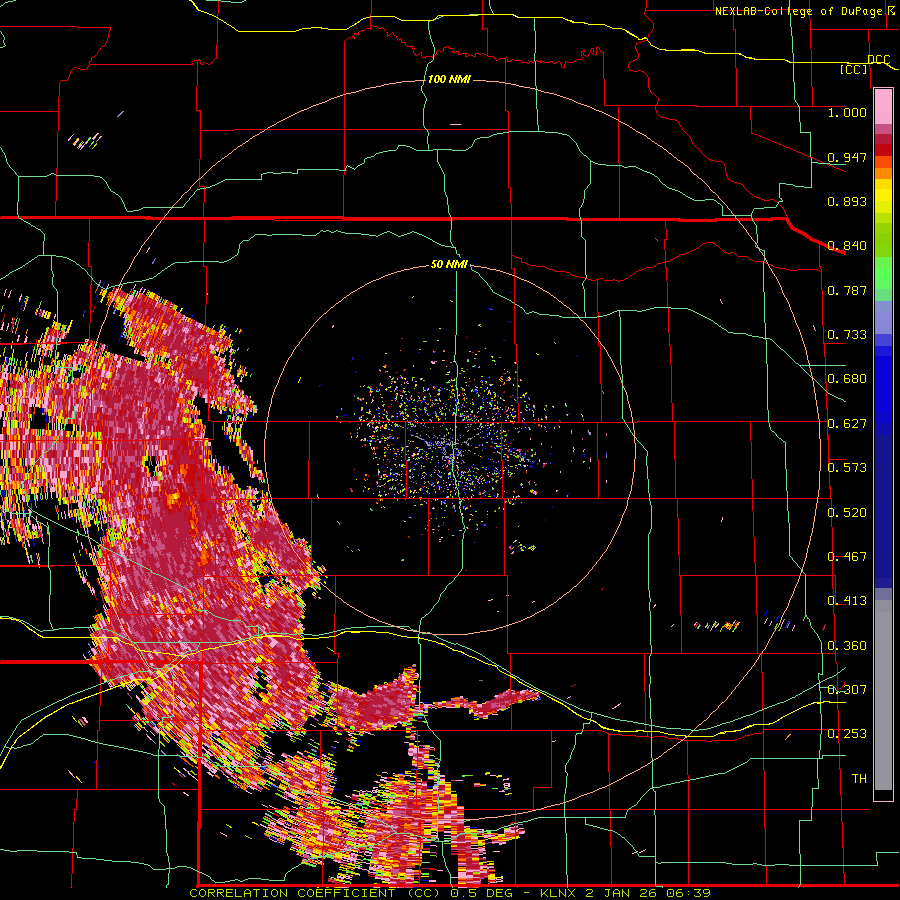Viewport: 900px width, 900px height.
Task: Select the 0.520 legend value
Action: 847,513
